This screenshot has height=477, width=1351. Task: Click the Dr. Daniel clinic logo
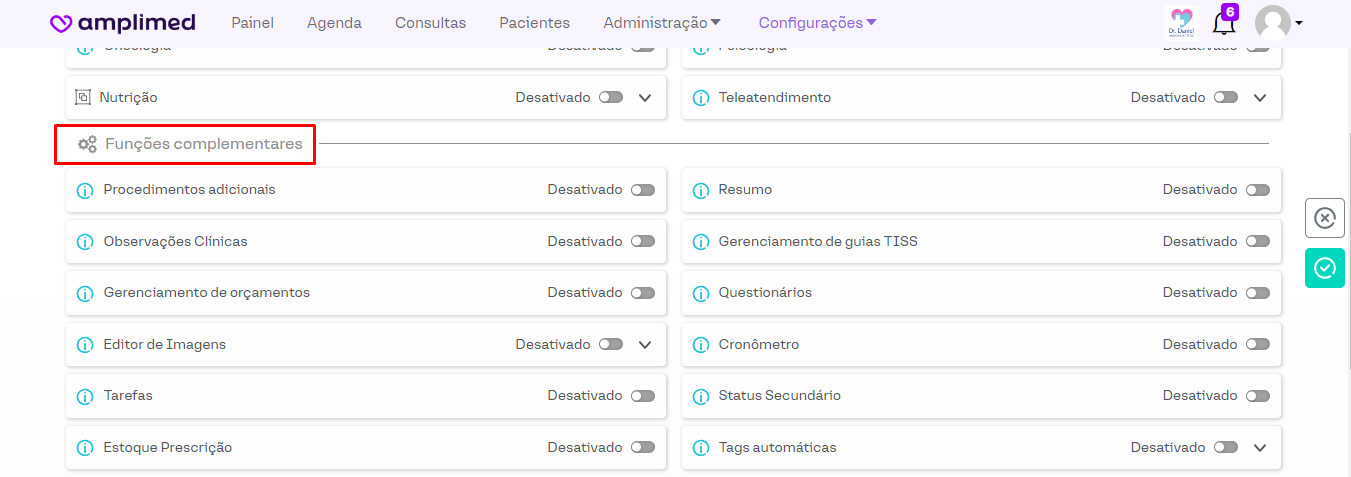(1180, 23)
